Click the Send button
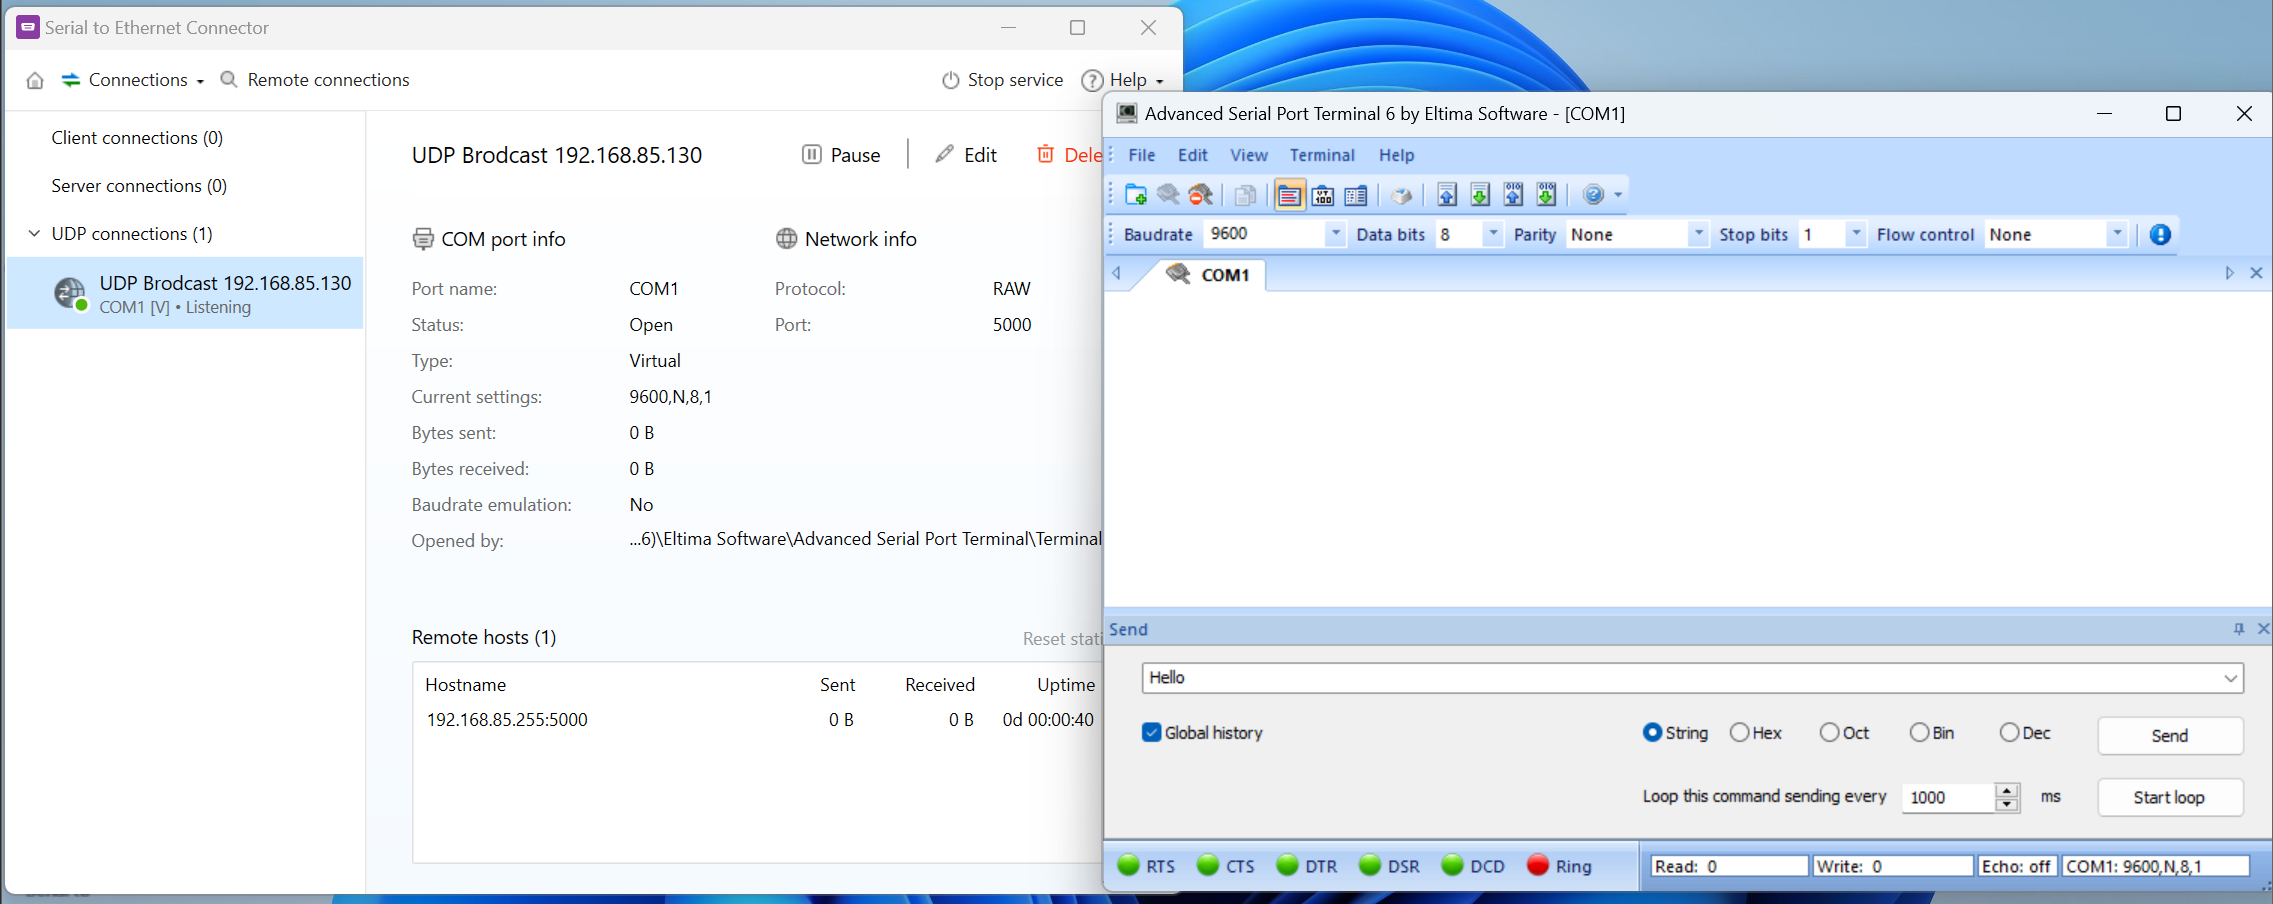Viewport: 2273px width, 904px height. click(x=2170, y=736)
